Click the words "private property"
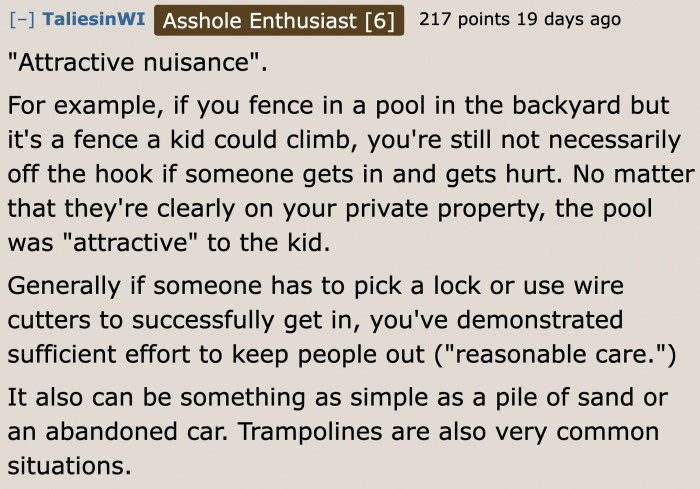 (x=442, y=209)
